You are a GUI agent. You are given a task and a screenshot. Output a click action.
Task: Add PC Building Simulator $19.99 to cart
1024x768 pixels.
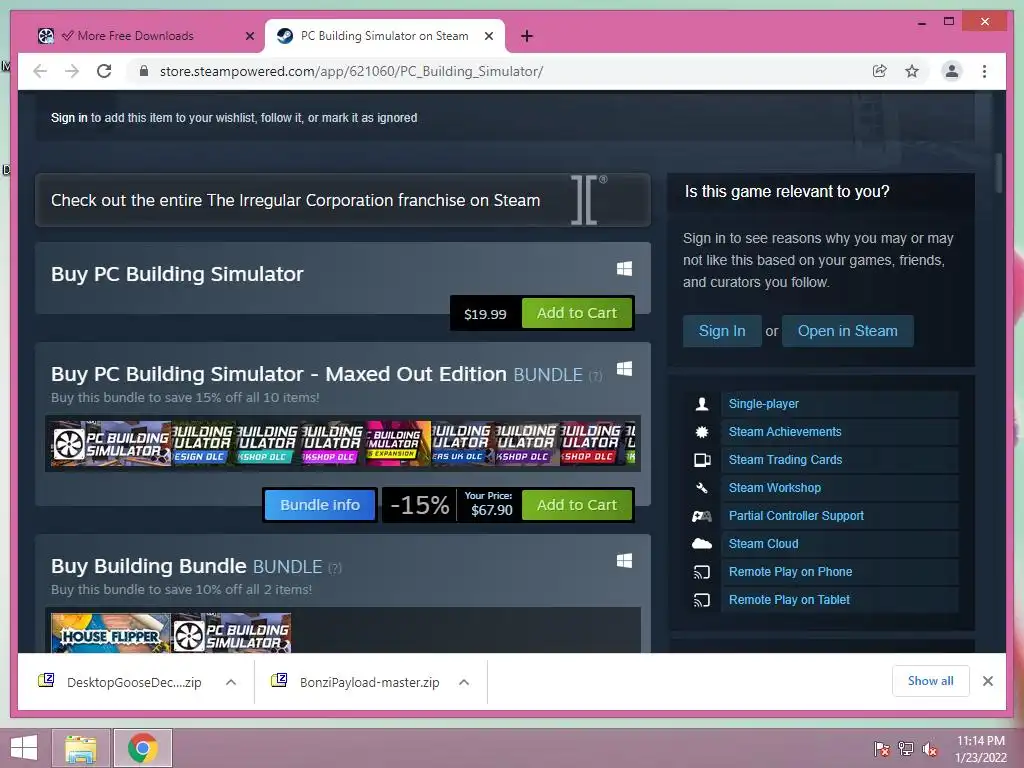click(x=577, y=313)
